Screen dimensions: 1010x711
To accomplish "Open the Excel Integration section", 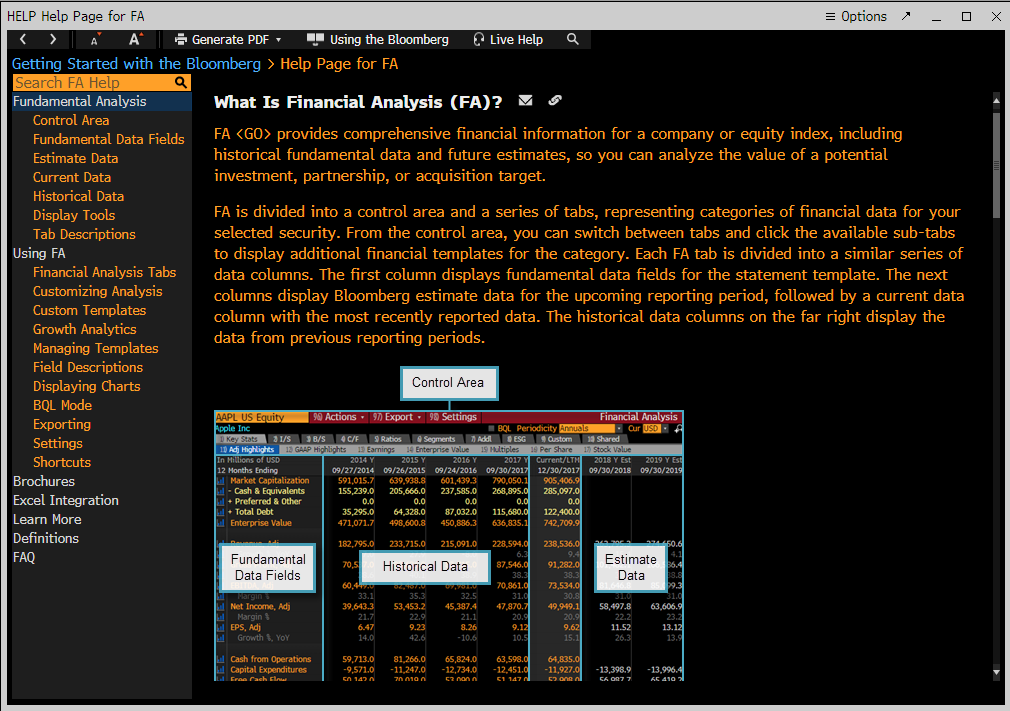I will coord(66,500).
